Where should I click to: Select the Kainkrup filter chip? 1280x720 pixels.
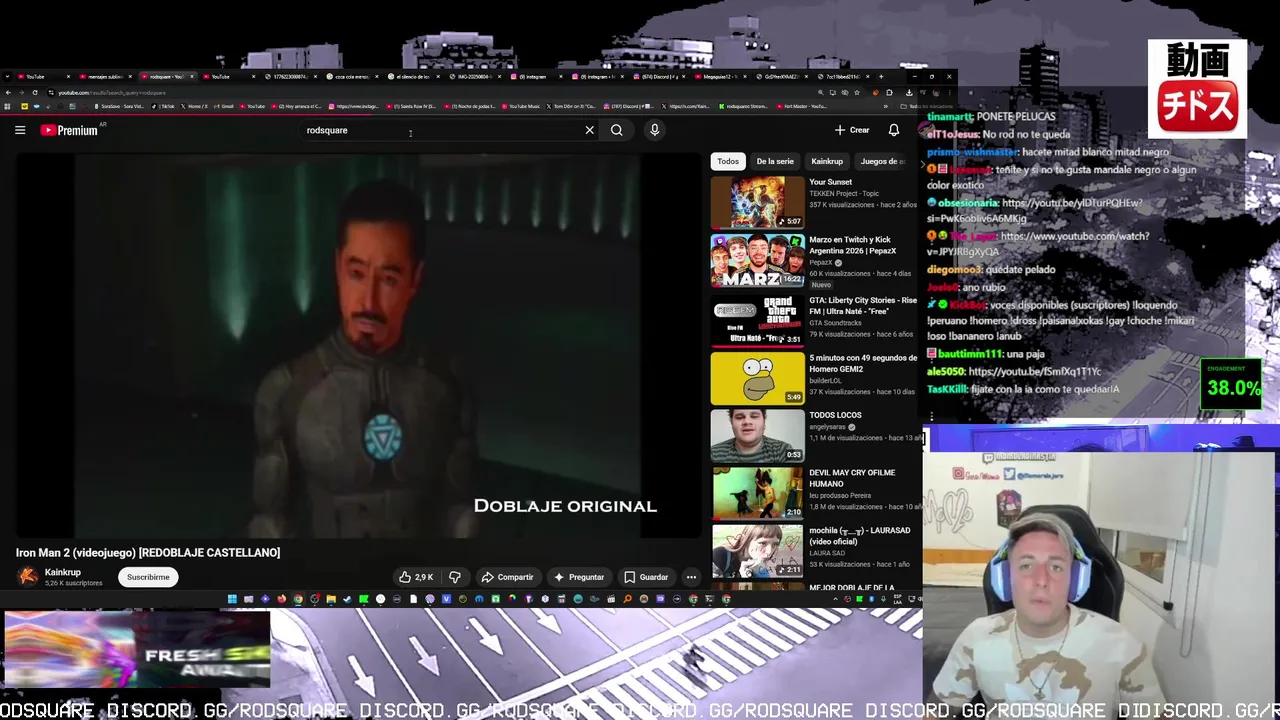coord(827,161)
